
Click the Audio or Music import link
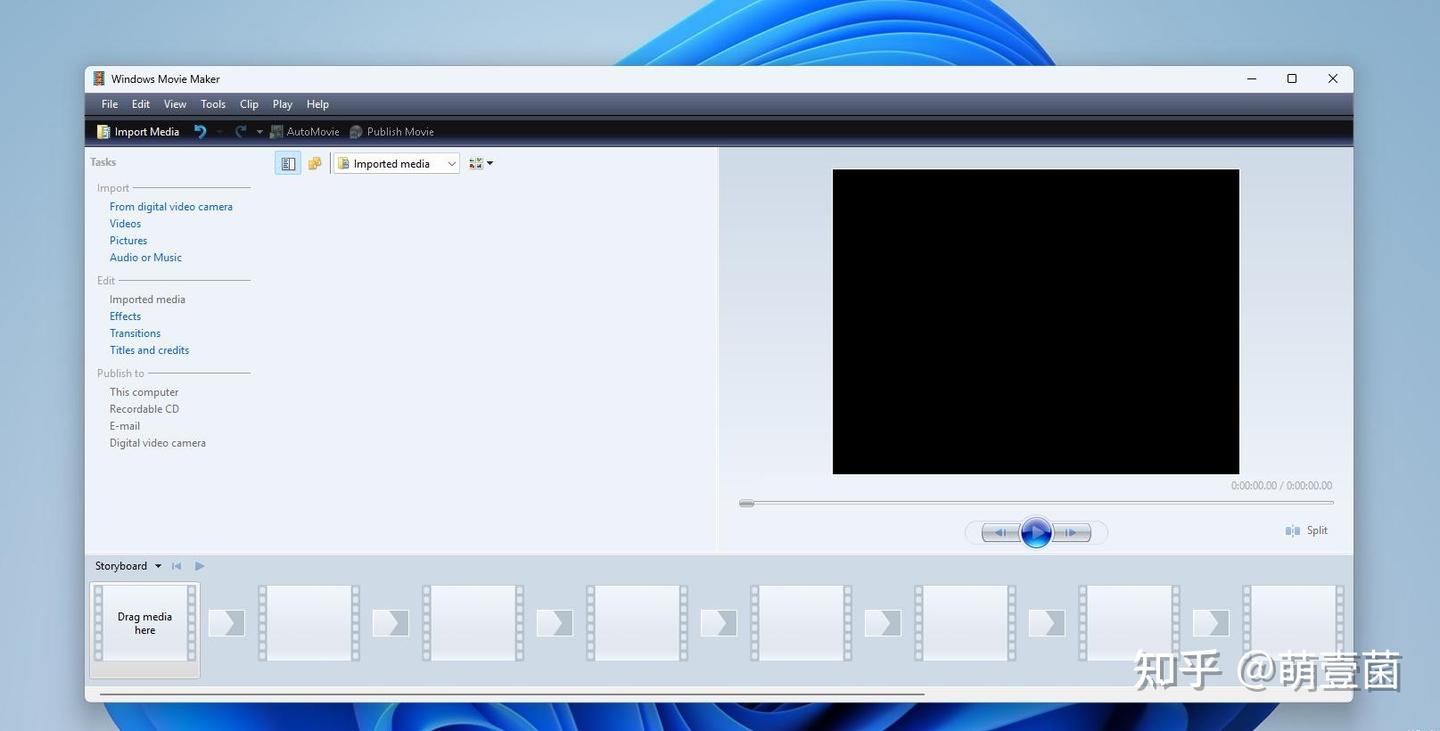coord(146,258)
